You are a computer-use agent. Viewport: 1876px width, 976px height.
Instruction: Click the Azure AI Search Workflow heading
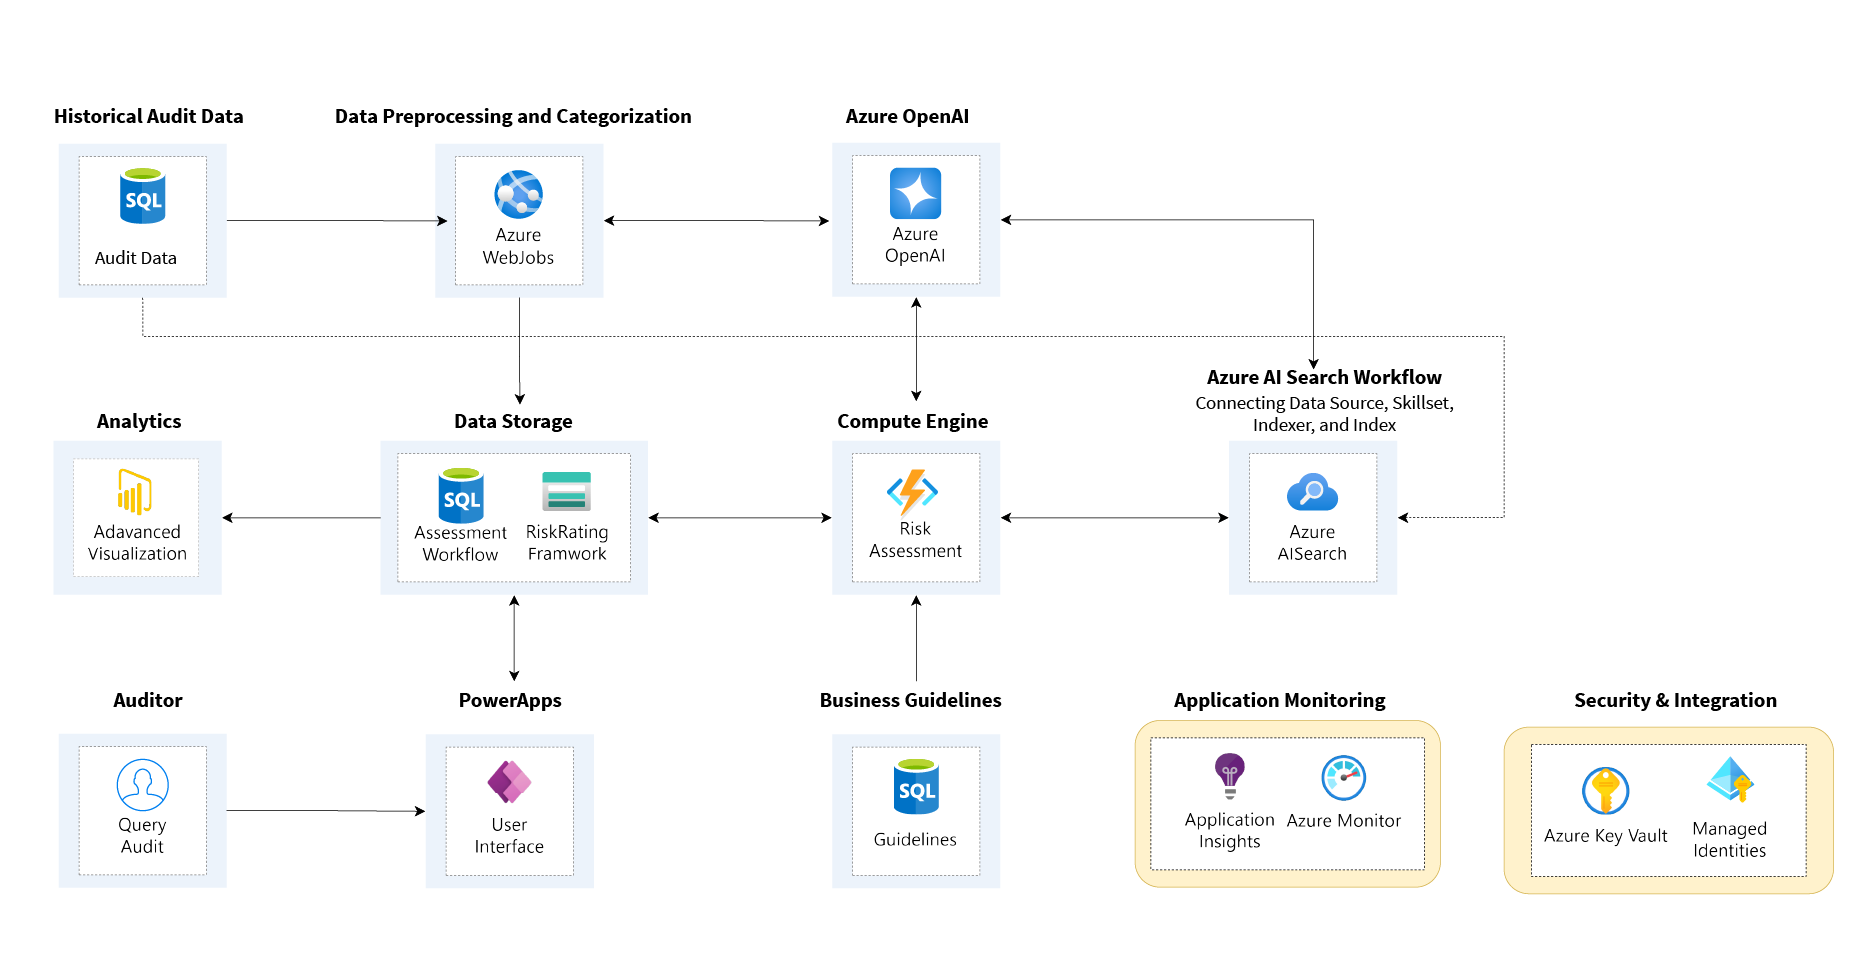pos(1323,377)
